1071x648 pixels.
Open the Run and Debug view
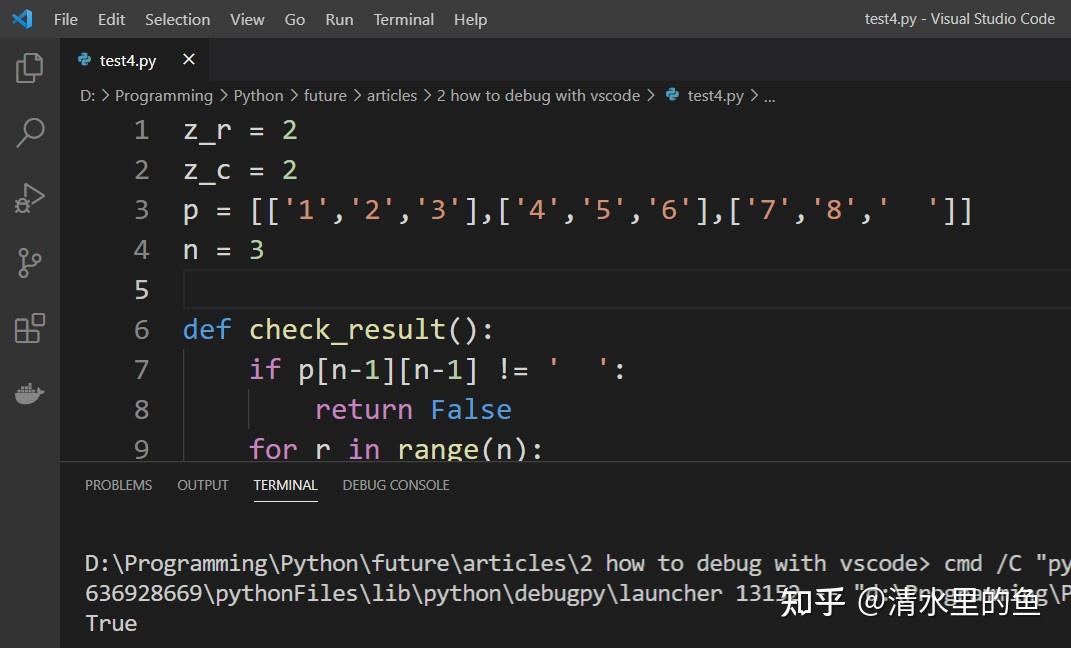(29, 198)
